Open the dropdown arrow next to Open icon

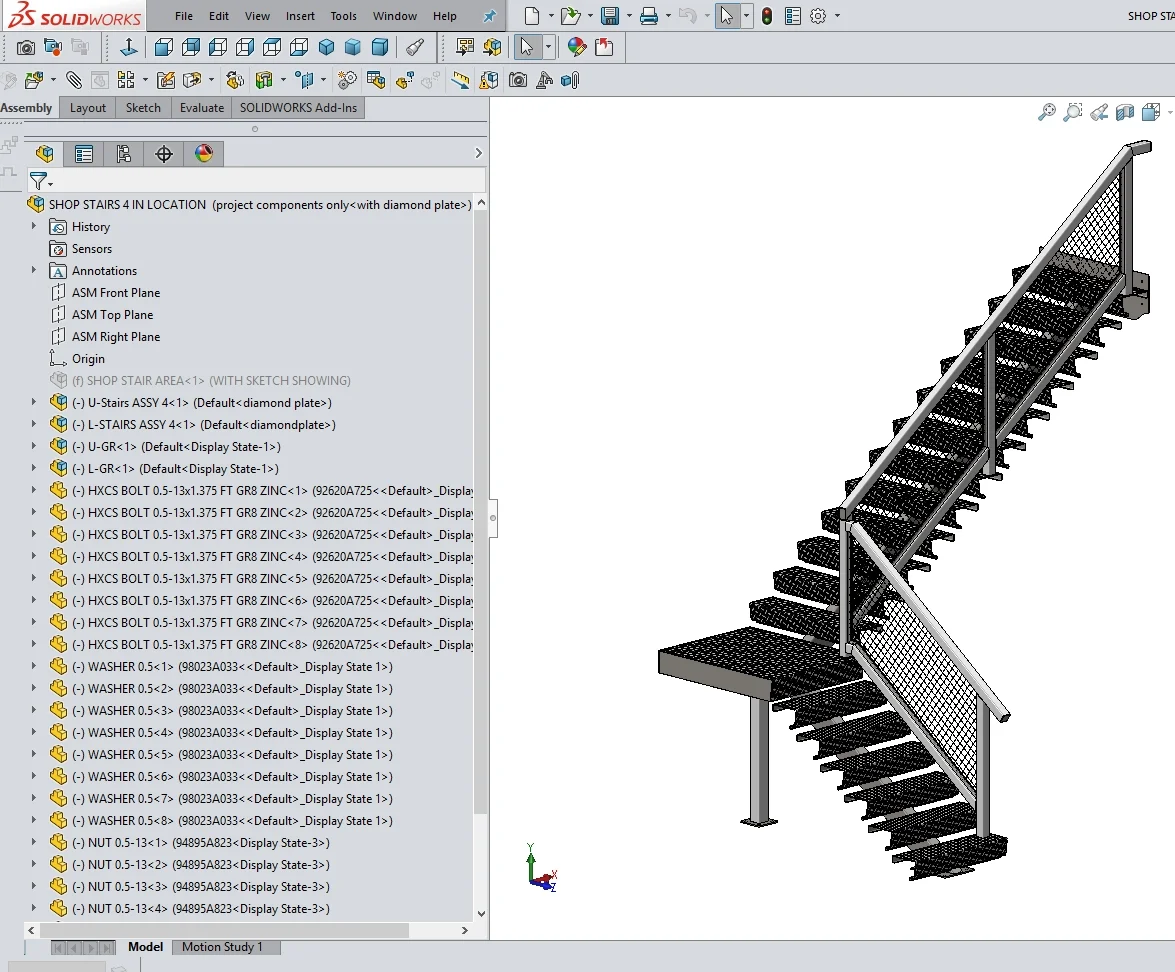[590, 16]
